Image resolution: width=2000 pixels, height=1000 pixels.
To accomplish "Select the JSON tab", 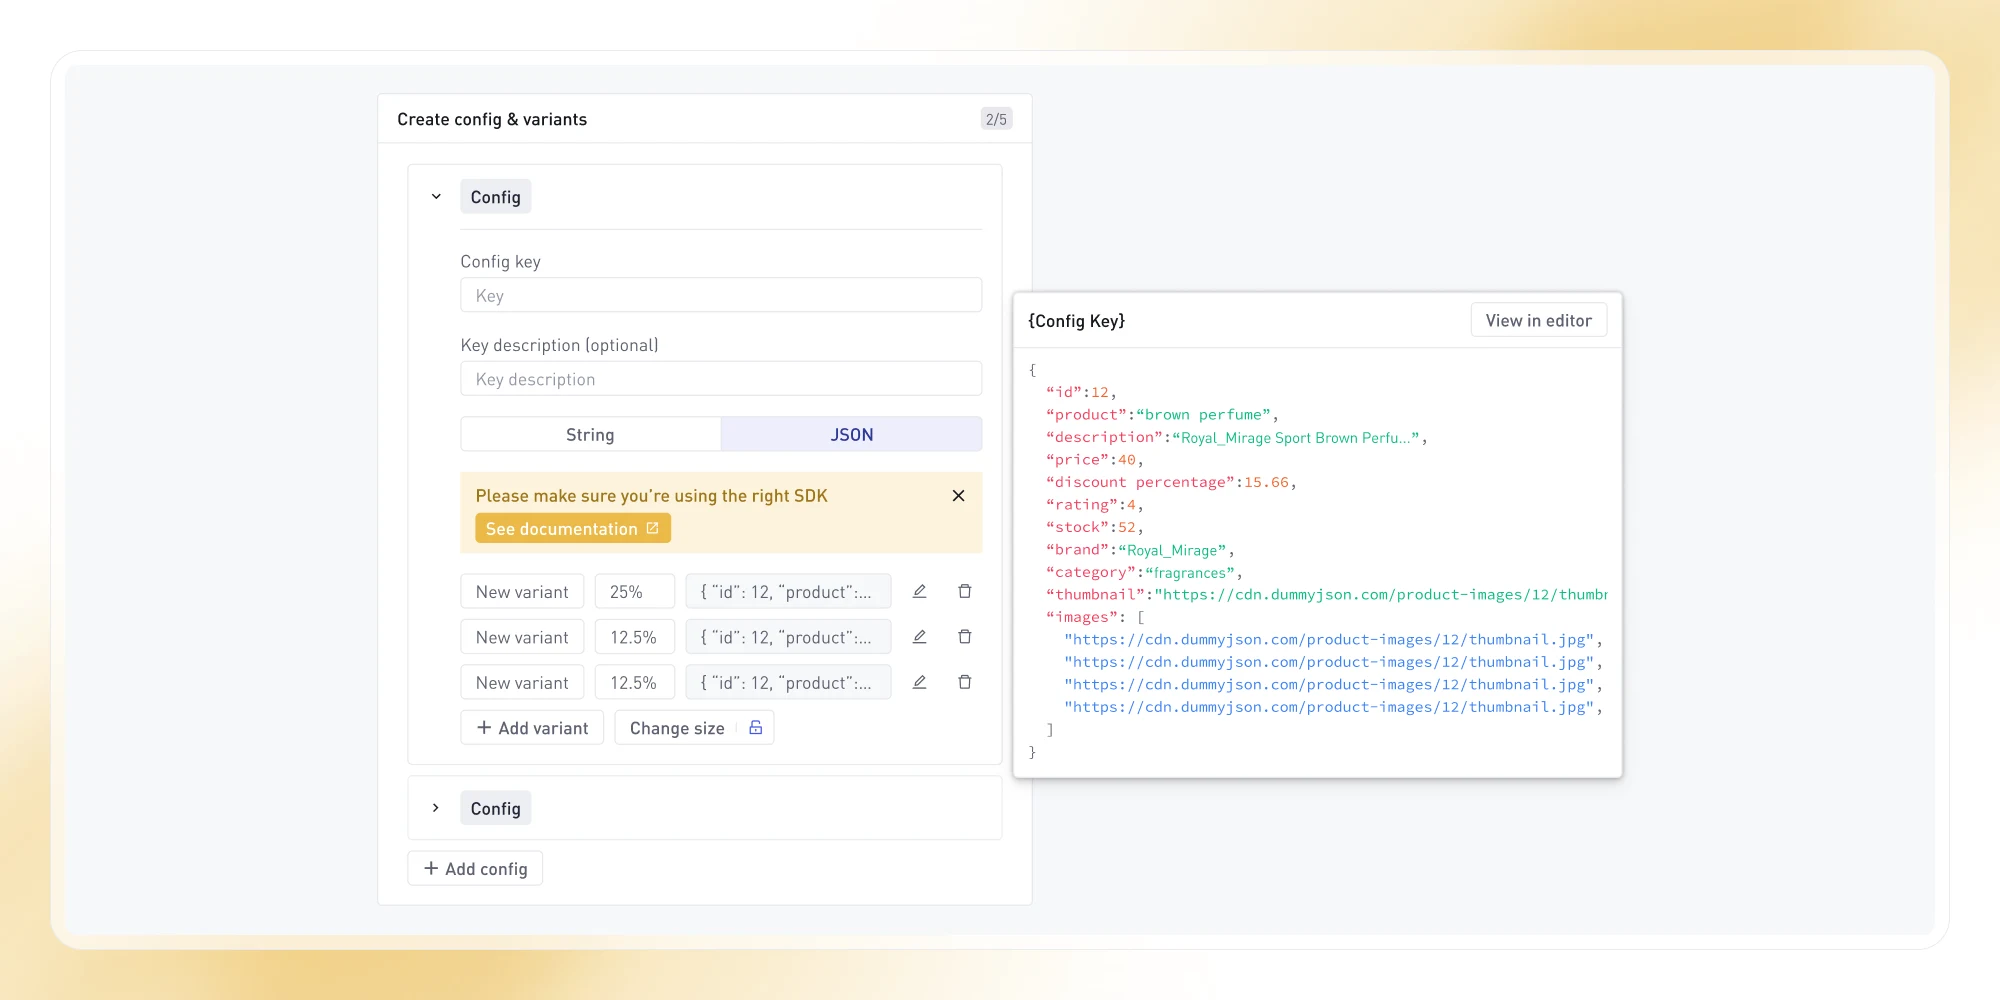I will [851, 434].
